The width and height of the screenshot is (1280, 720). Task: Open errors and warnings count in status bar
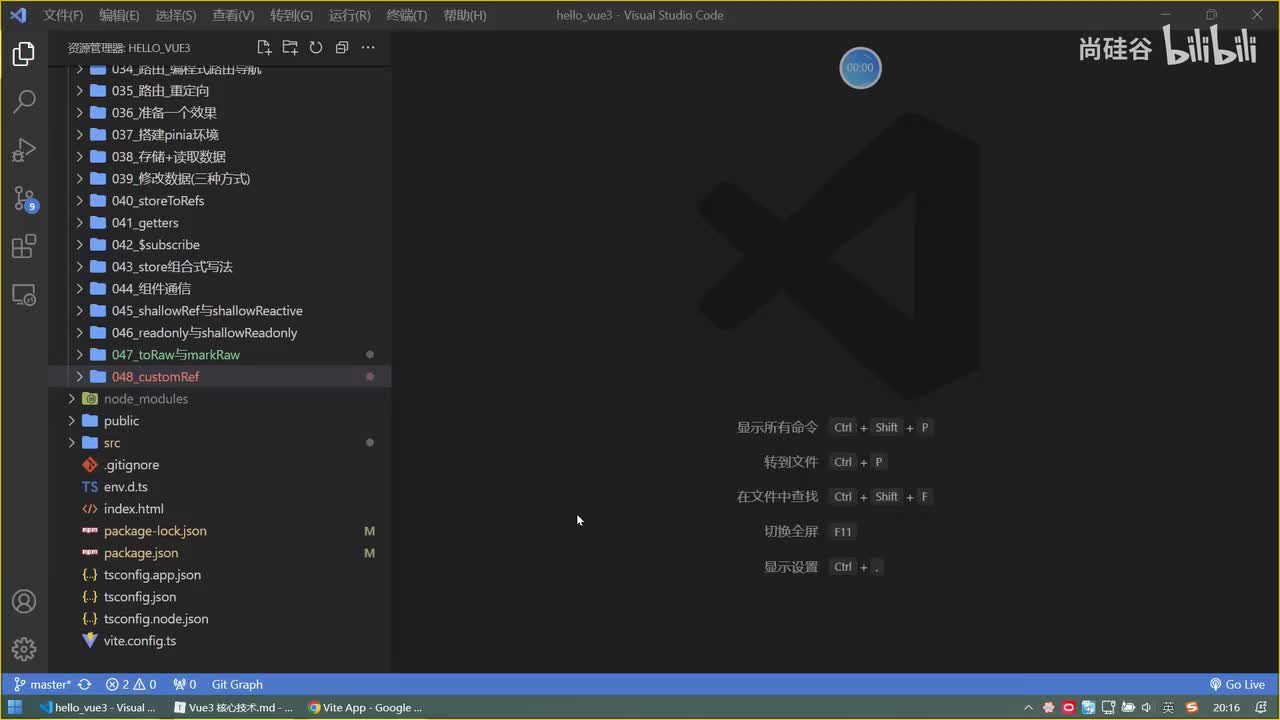coord(131,684)
